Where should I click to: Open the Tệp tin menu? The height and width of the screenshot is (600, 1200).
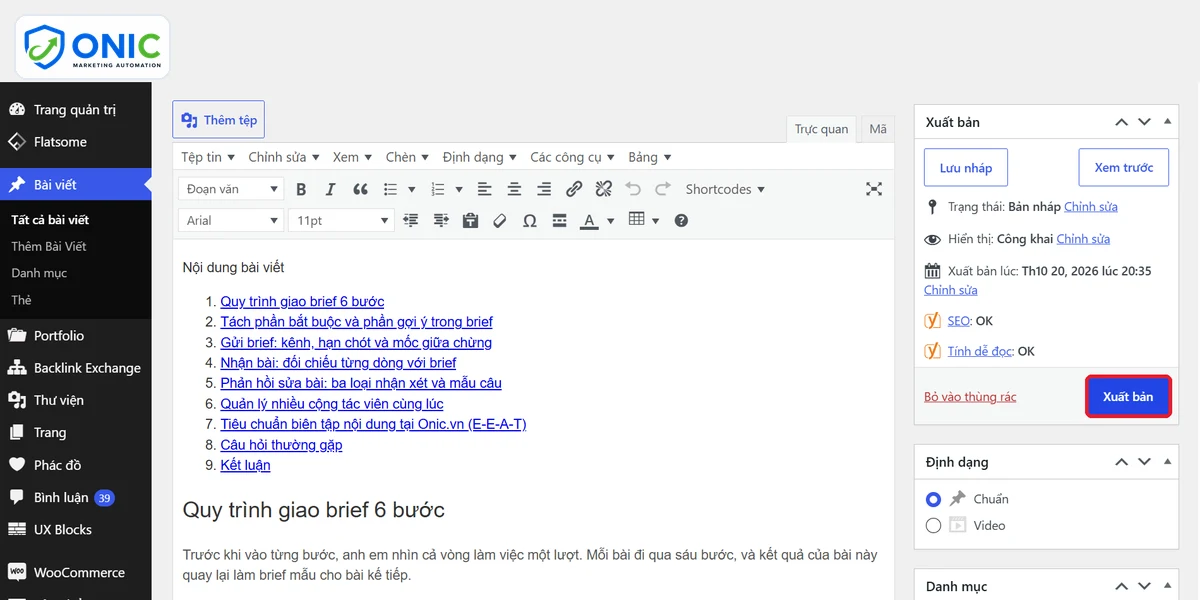pos(208,157)
